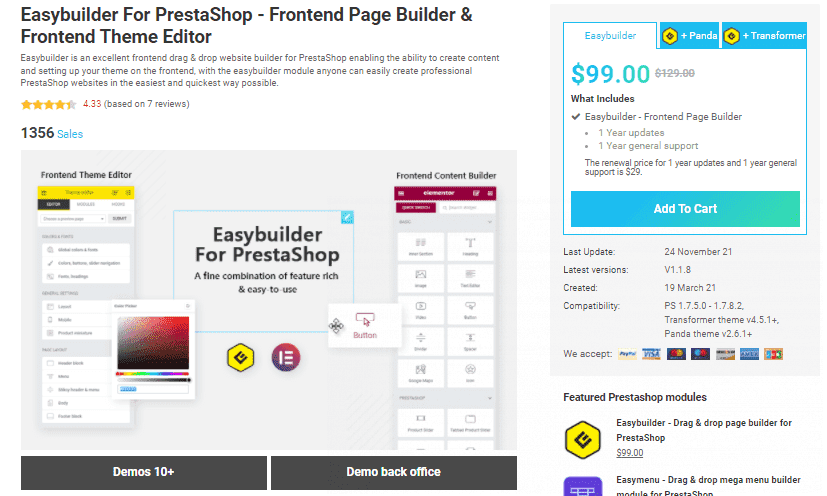Image resolution: width=827 pixels, height=496 pixels.
Task: Click the Demo back office button
Action: 393,472
